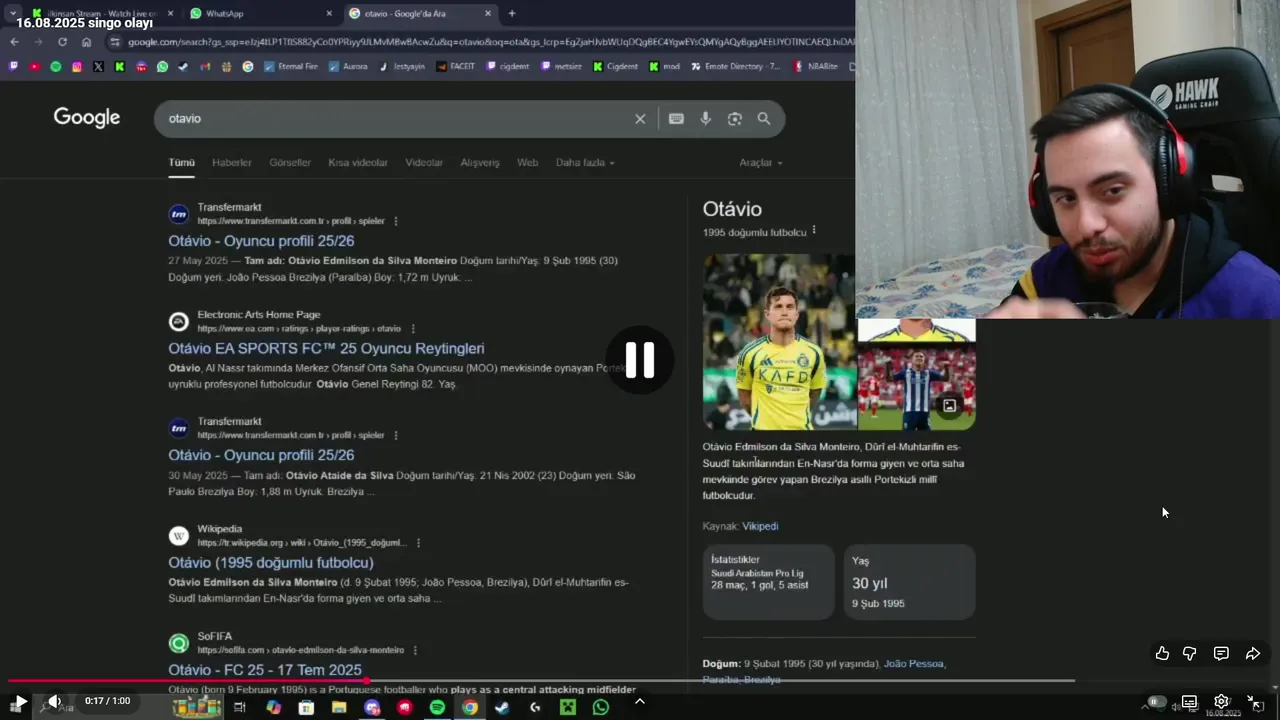Mute the video with the volume icon

click(54, 702)
